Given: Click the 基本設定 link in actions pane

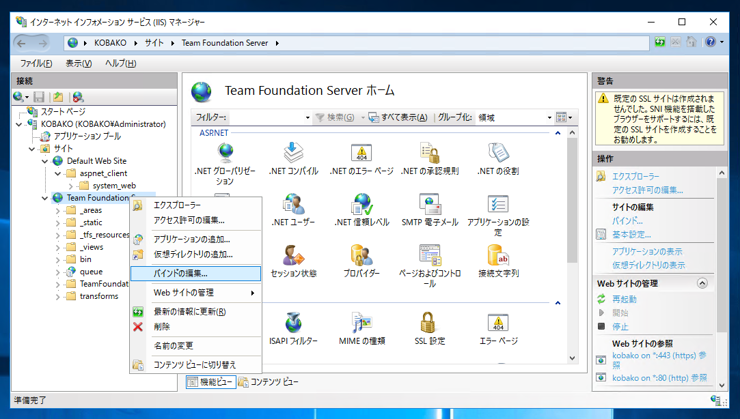Looking at the screenshot, I should point(631,235).
